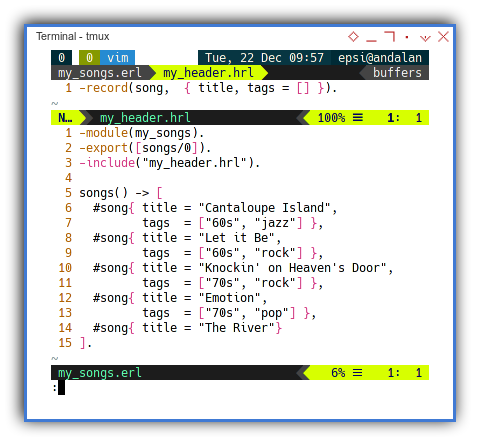Click the -record(song line in the header
The image size is (480, 446).
click(208, 88)
